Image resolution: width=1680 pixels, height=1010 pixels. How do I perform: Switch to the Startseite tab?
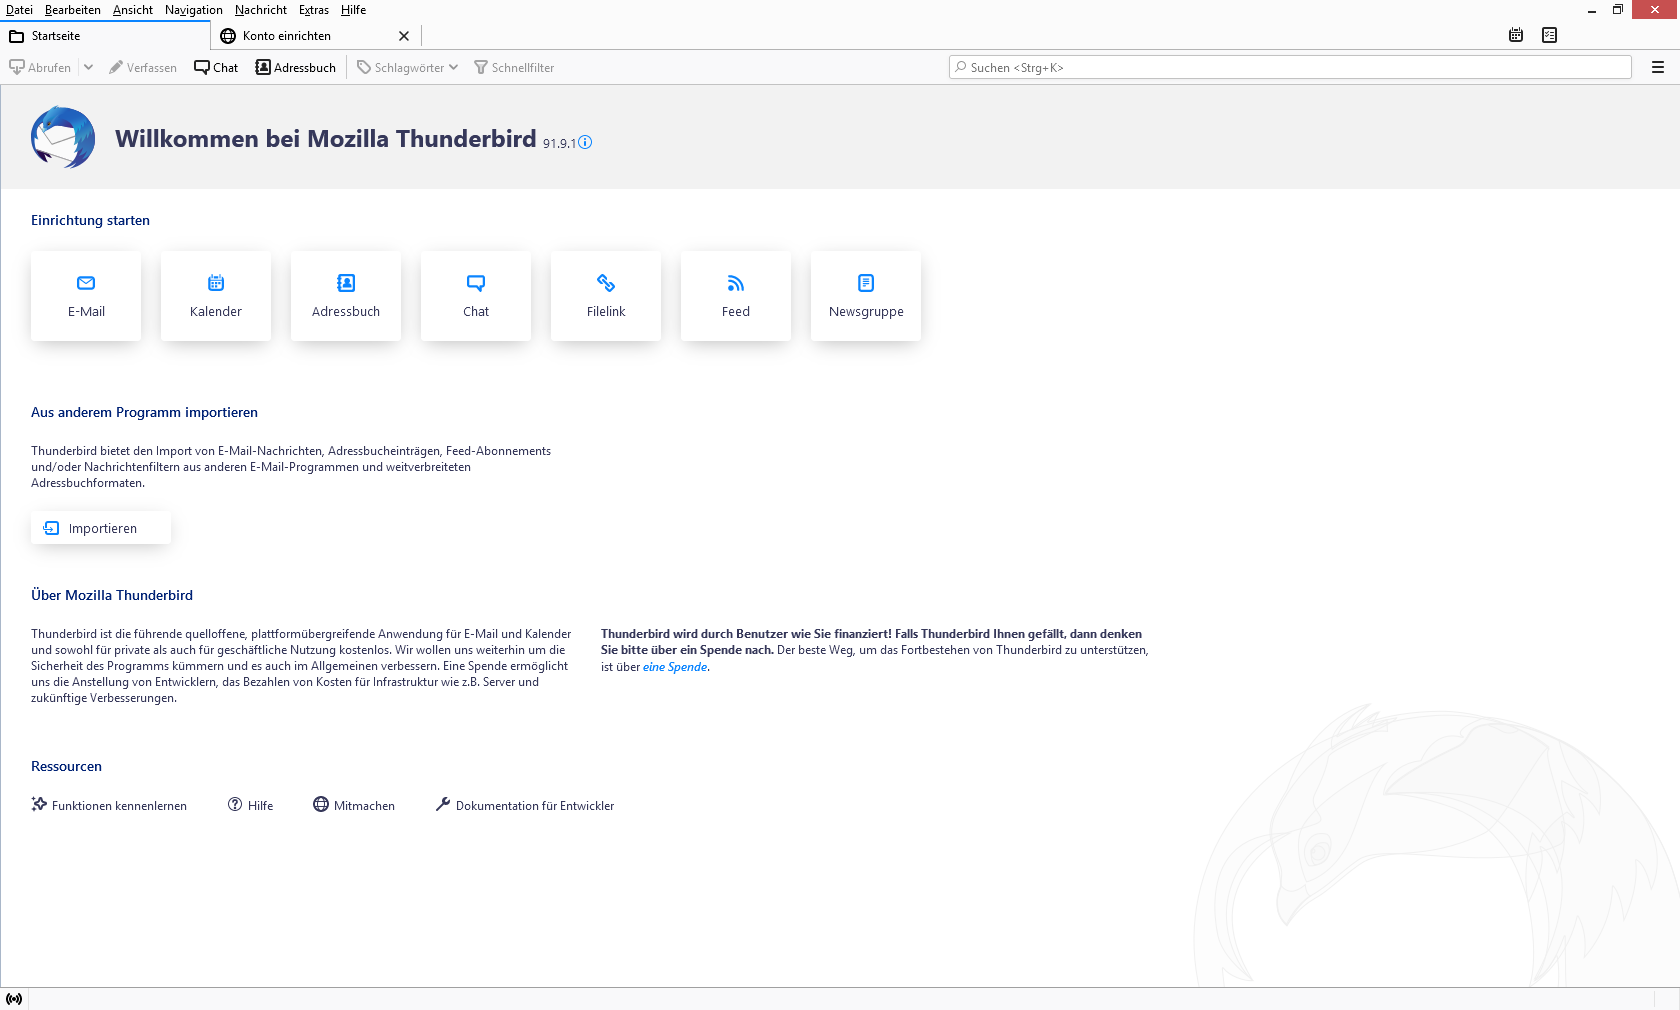(x=105, y=36)
